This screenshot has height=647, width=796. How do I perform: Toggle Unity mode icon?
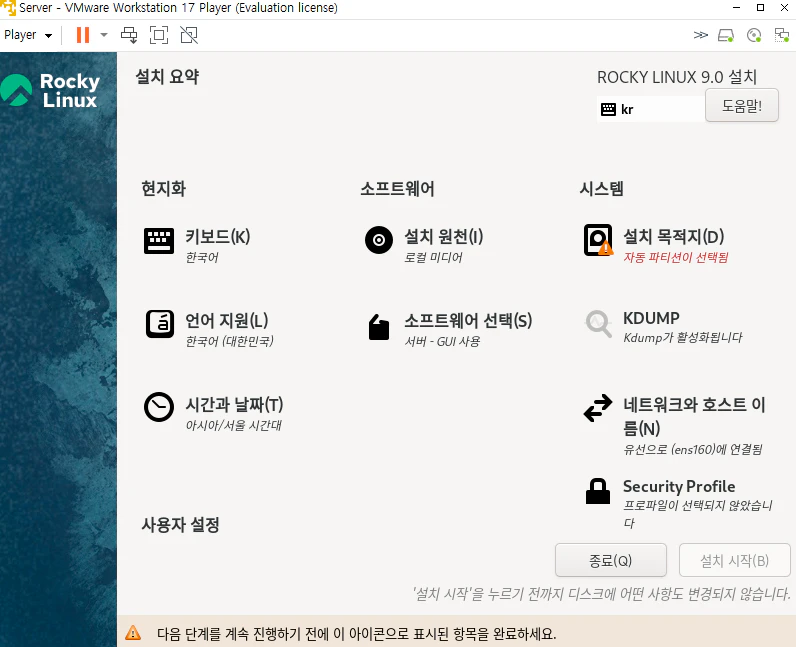[x=189, y=35]
